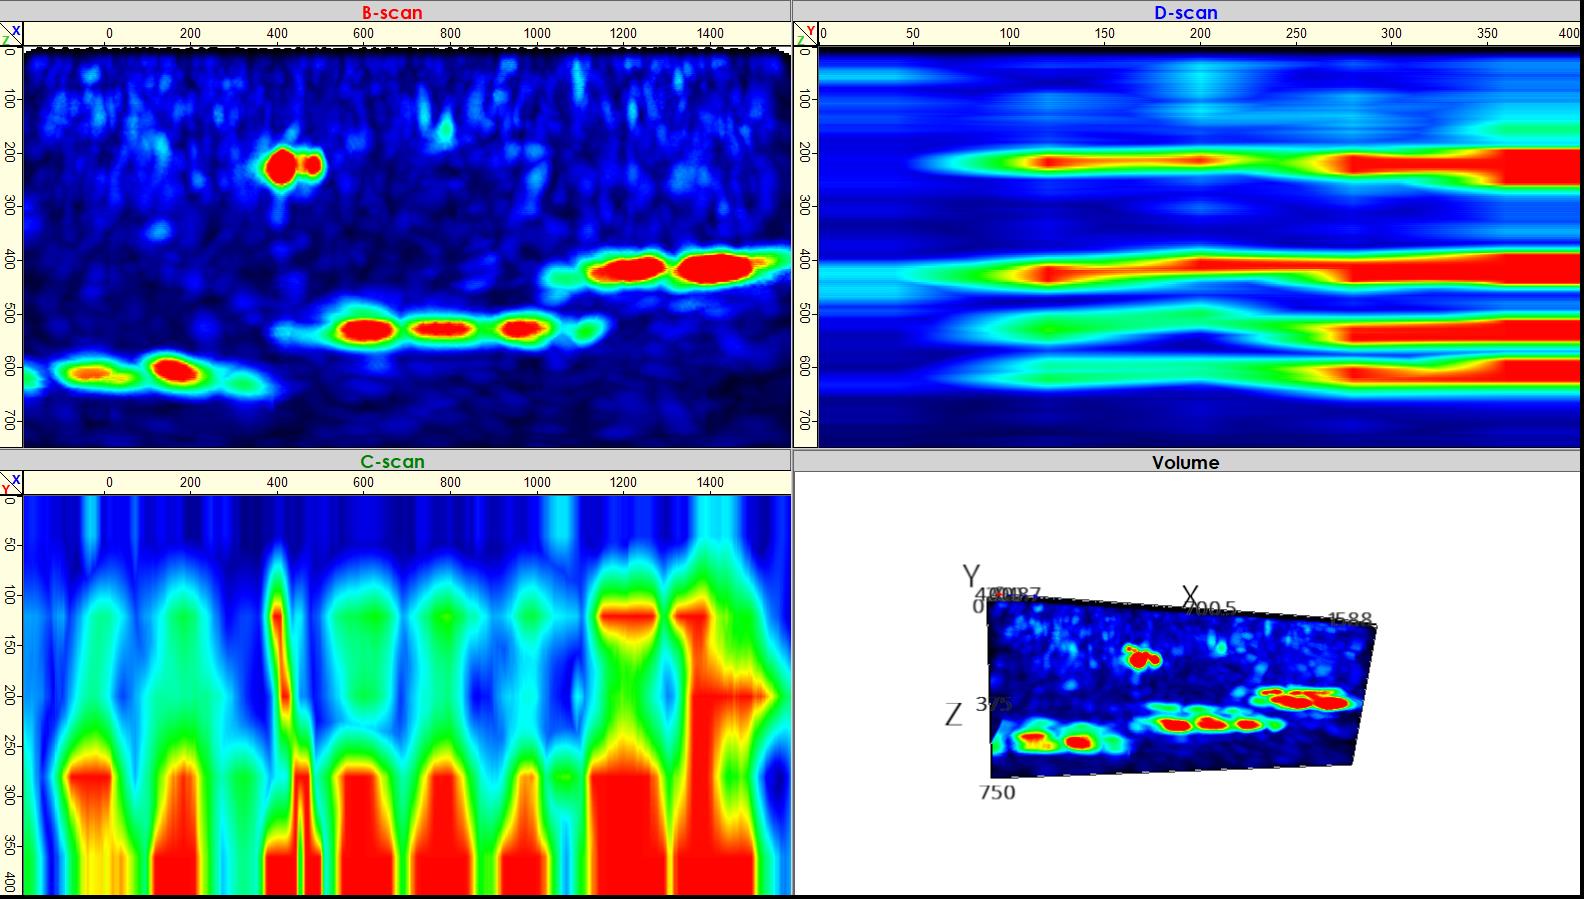Click 800 mark on B-scan horizontal ruler

(x=450, y=34)
